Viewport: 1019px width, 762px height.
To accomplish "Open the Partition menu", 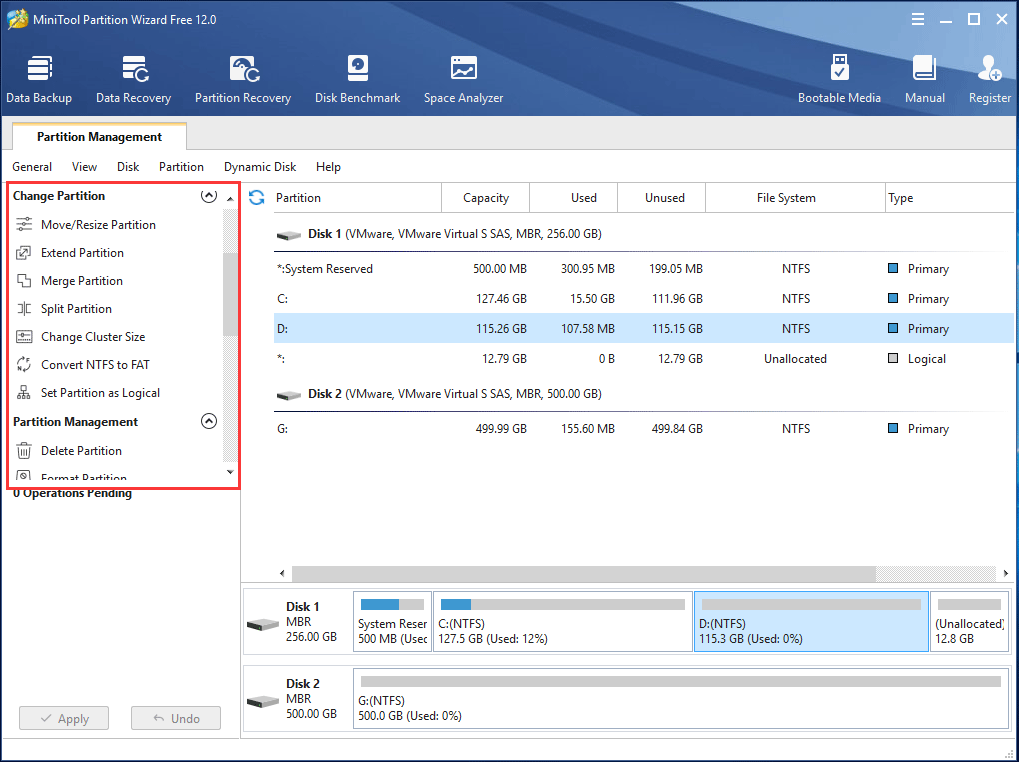I will tap(181, 167).
